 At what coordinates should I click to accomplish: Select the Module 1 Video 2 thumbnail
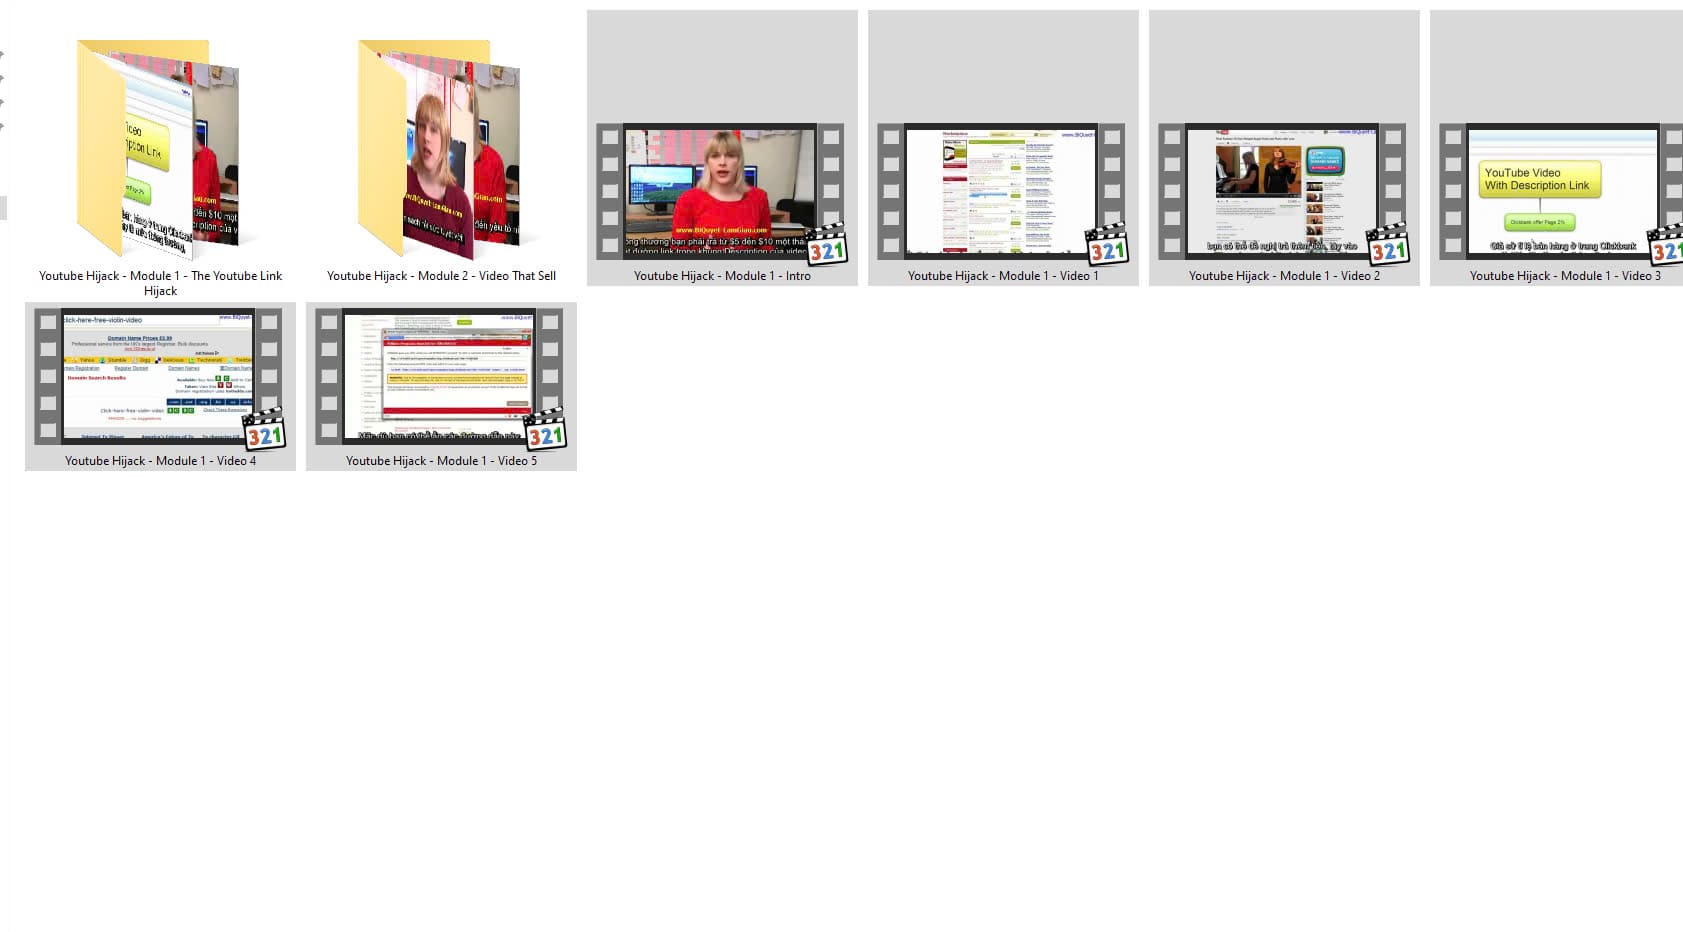(1283, 191)
